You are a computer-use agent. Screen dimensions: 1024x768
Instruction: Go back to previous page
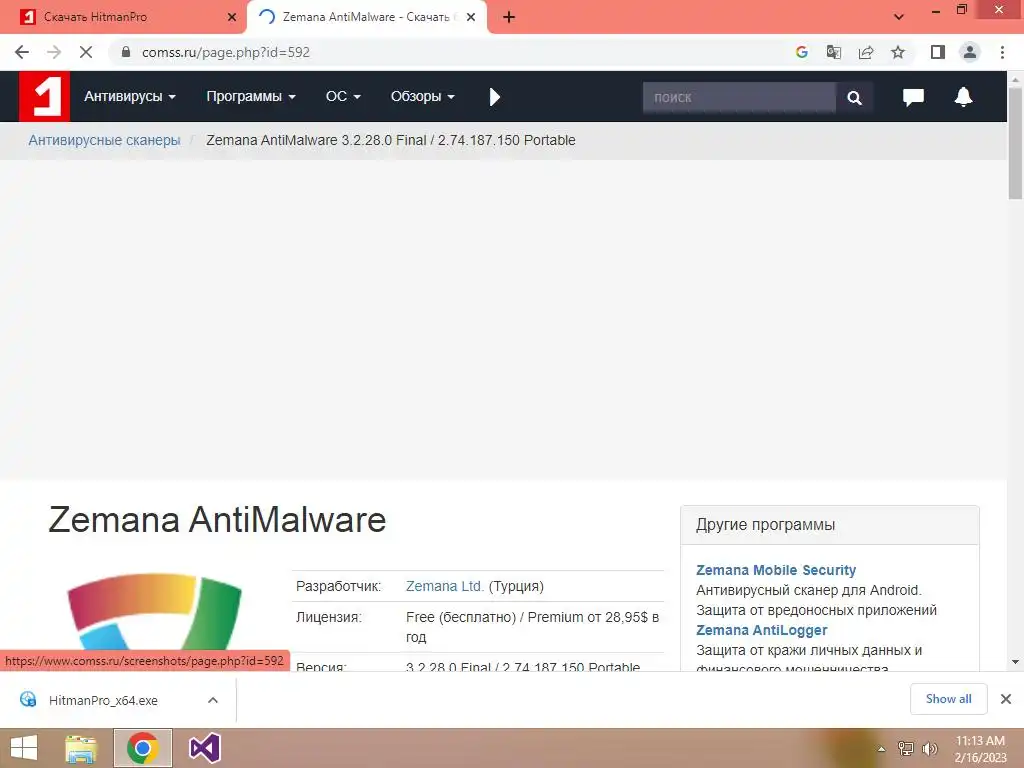pyautogui.click(x=22, y=52)
